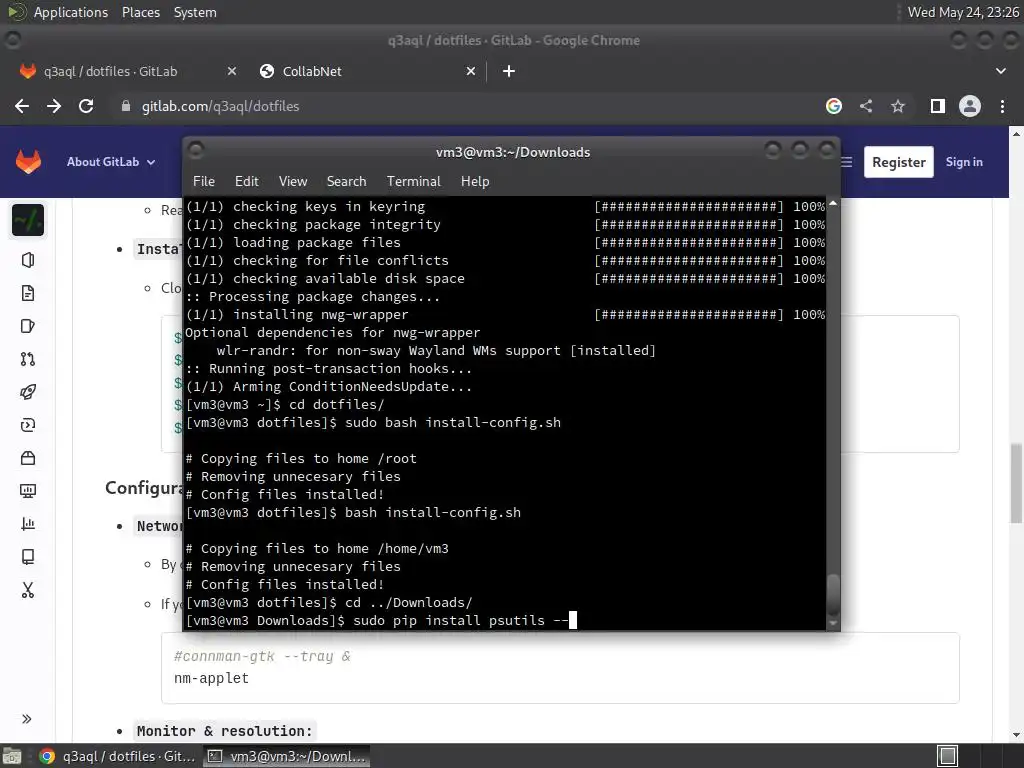Click the Sign in link
This screenshot has height=768, width=1024.
[964, 162]
